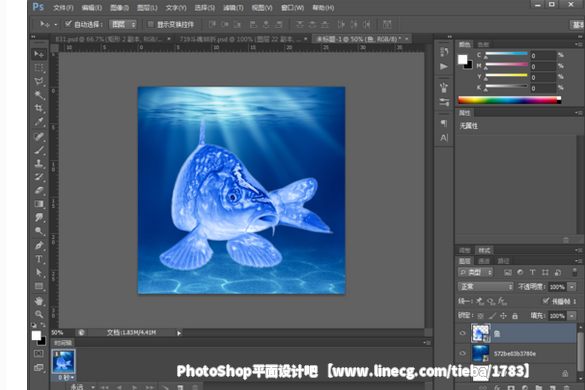The image size is (585, 390).
Task: Select the Magic Wand tool
Action: tap(39, 95)
